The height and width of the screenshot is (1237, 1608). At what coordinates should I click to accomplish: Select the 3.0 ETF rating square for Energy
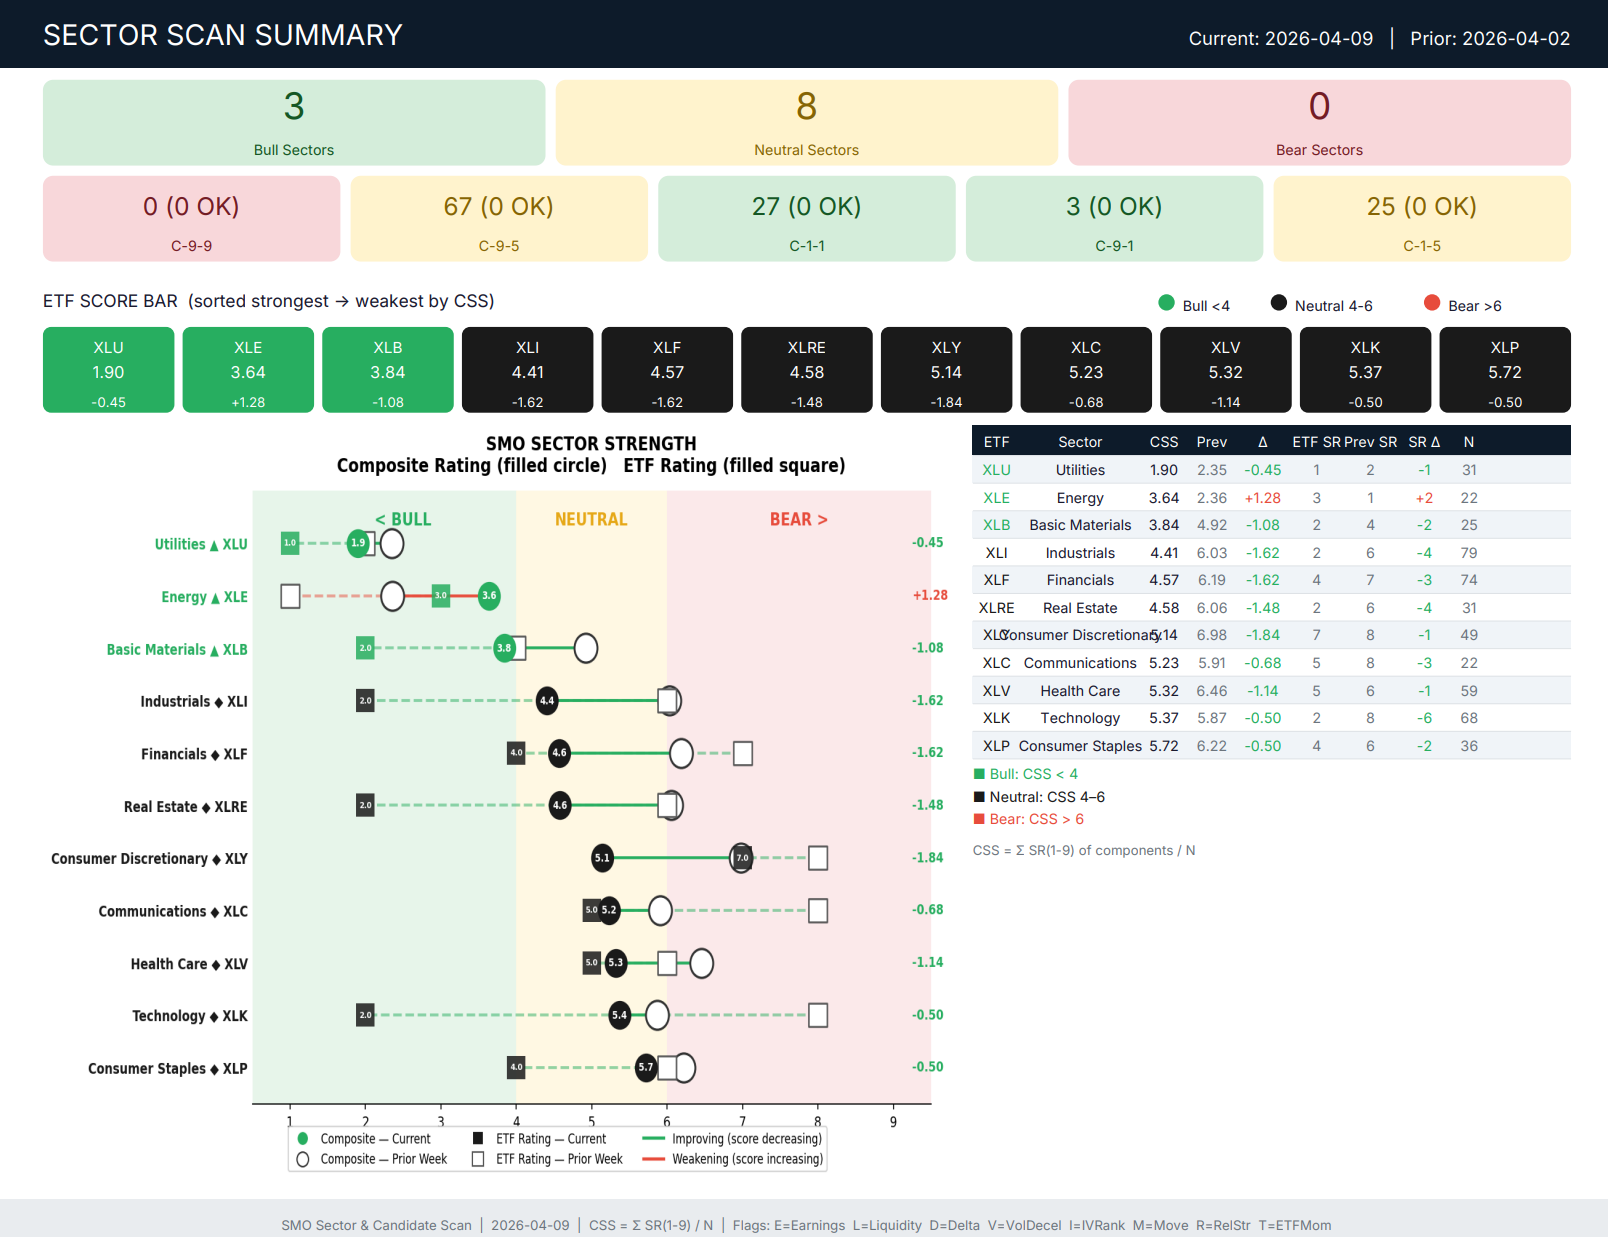[x=441, y=596]
